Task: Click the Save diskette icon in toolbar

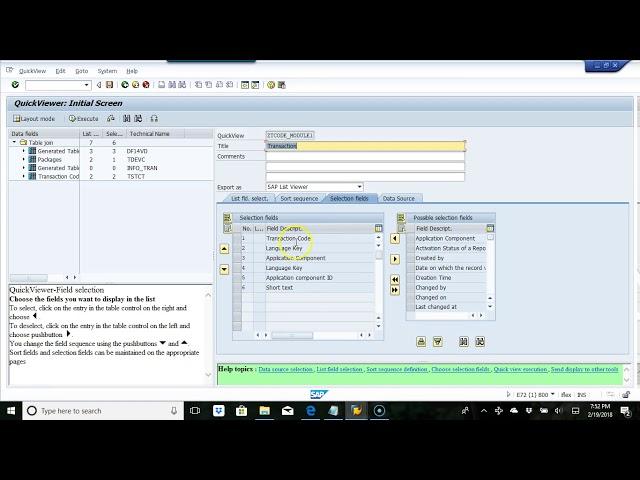Action: [109, 85]
